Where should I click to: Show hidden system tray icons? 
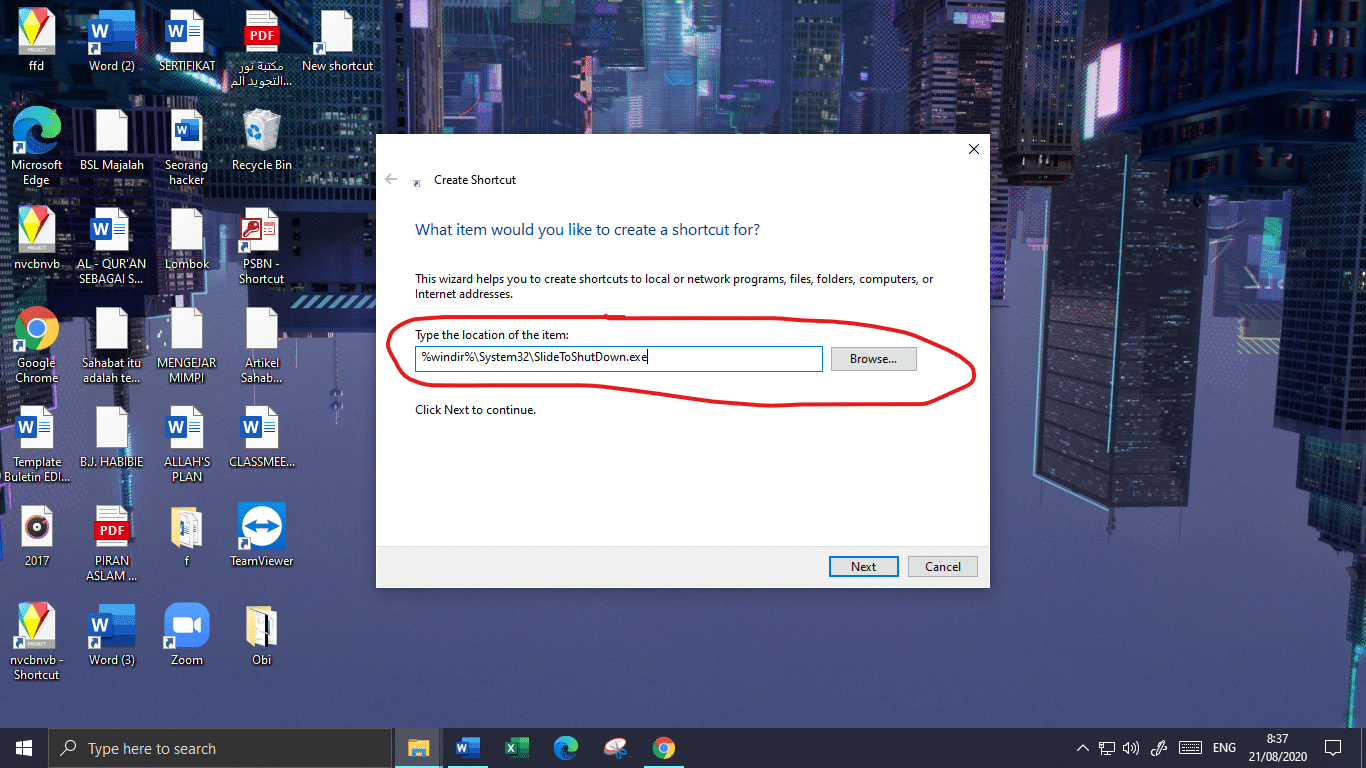pos(1083,748)
